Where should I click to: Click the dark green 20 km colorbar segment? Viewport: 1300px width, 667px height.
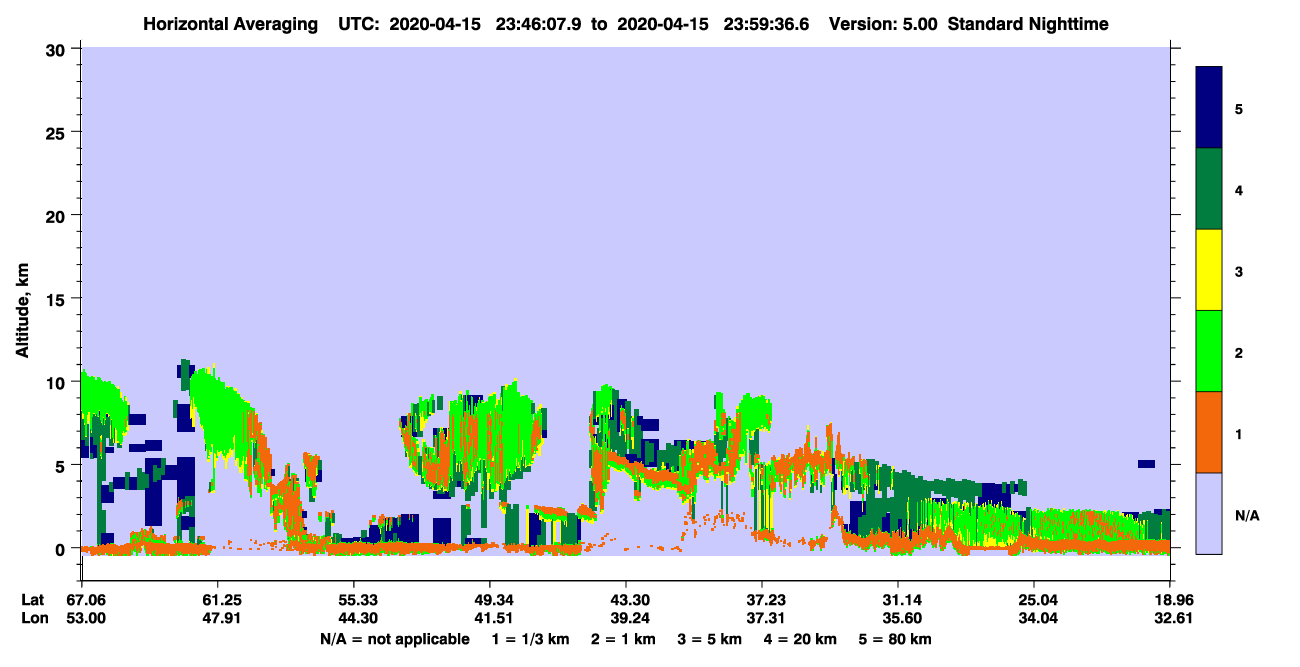pyautogui.click(x=1209, y=189)
